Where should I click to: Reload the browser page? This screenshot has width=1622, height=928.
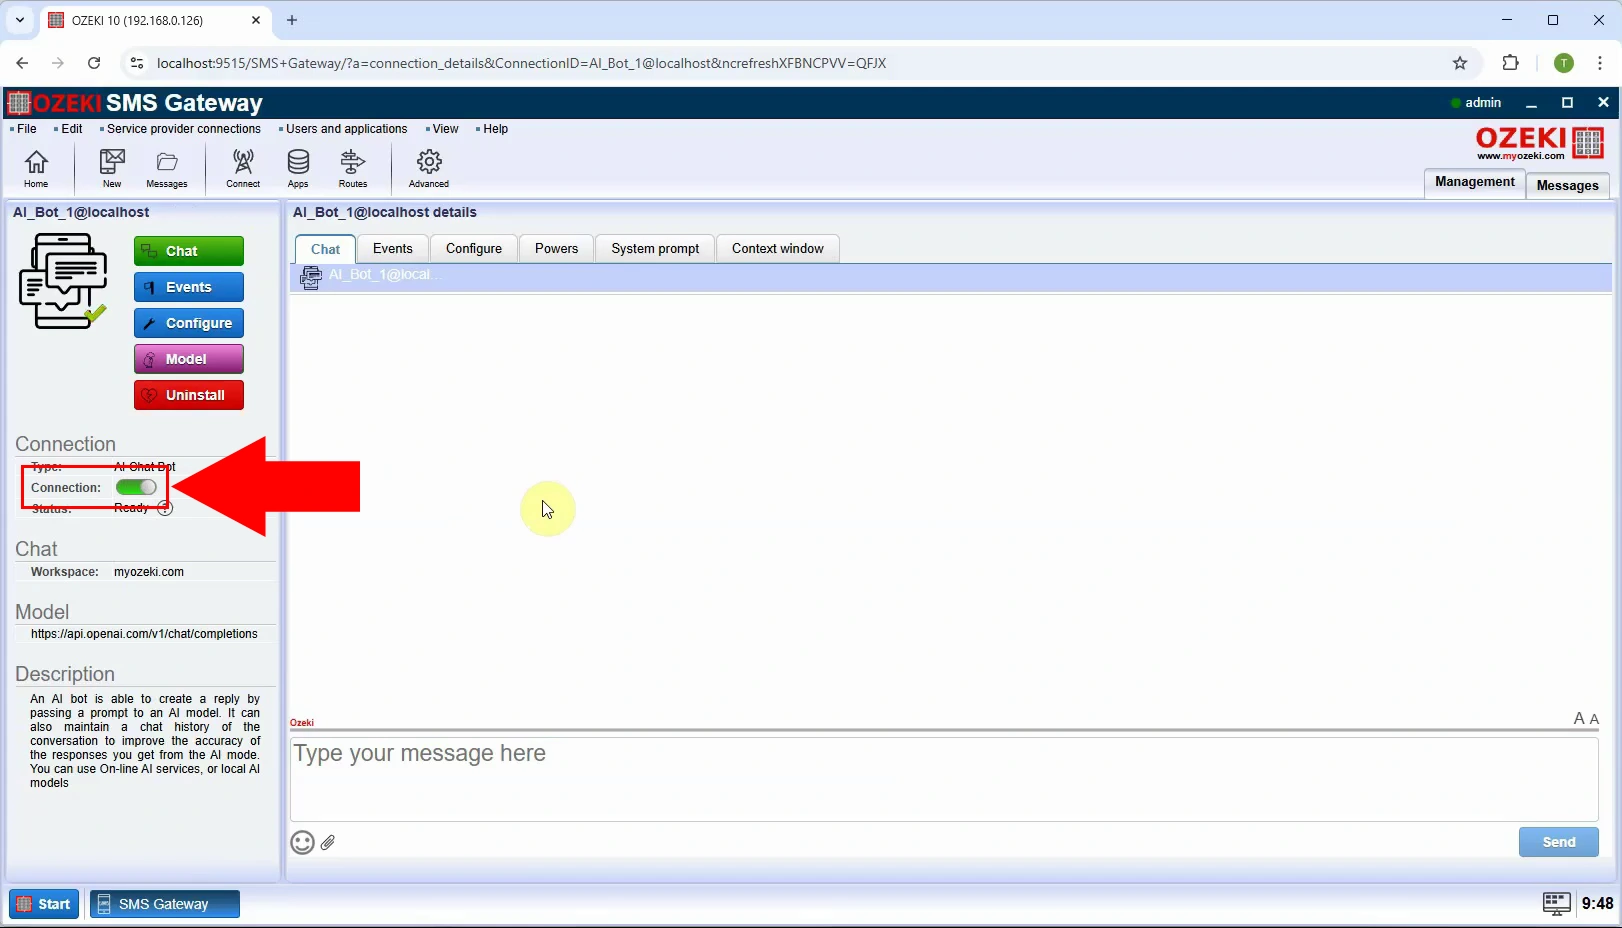(94, 63)
